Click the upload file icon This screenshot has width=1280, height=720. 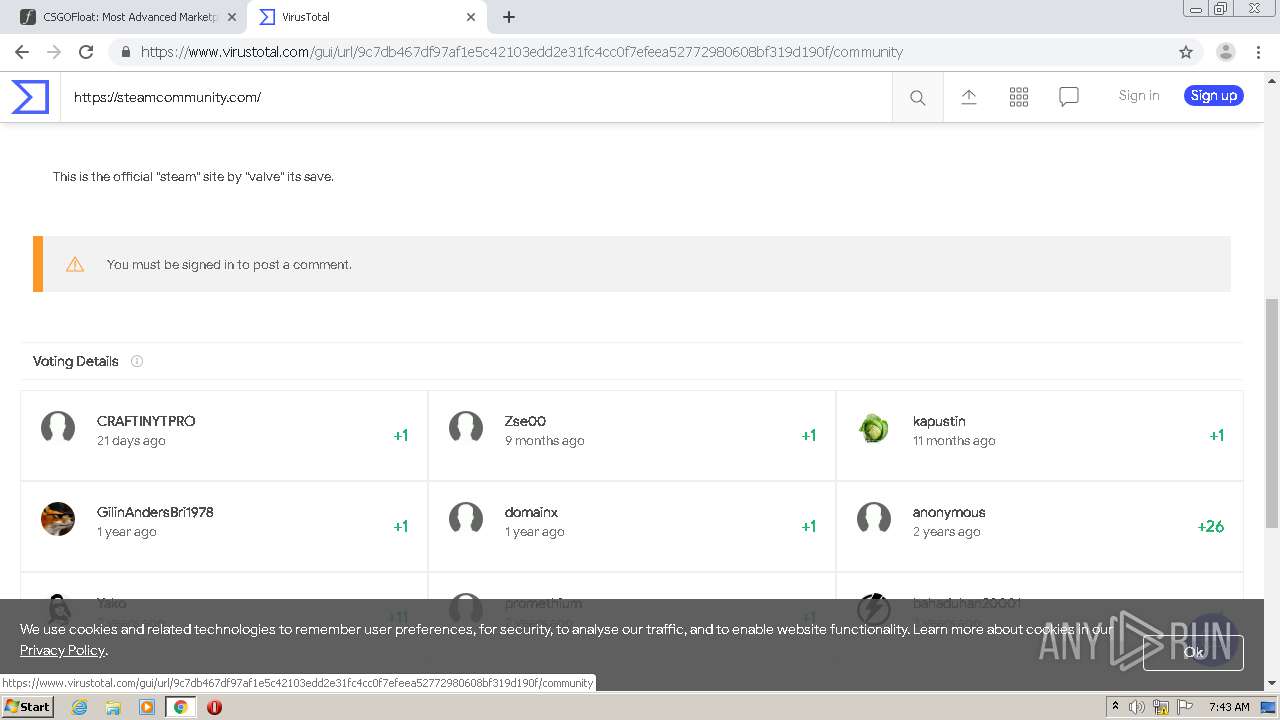click(969, 96)
